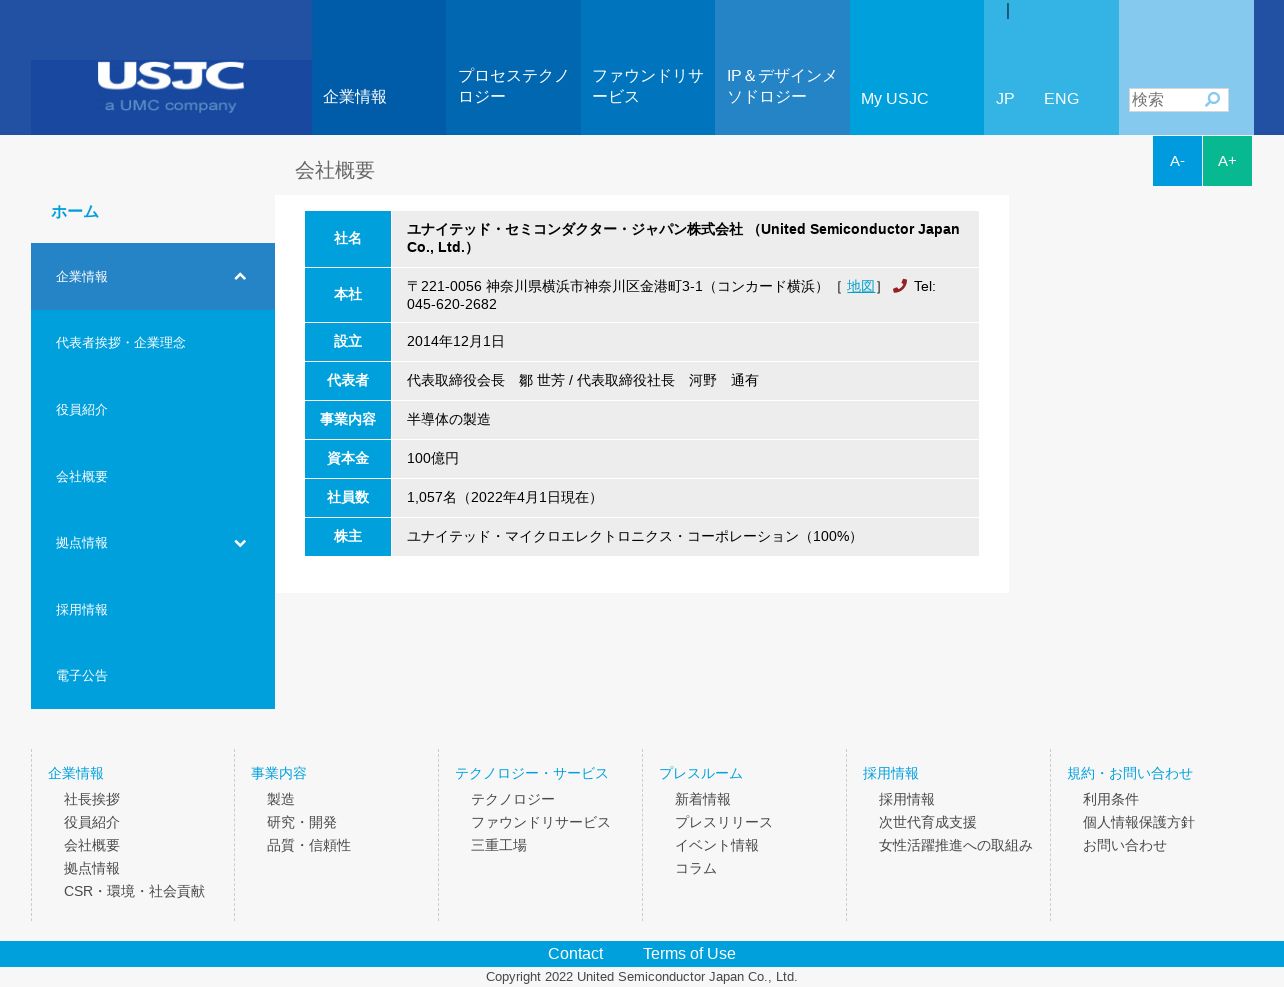
Task: Click footer heading 企業情報
Action: (x=76, y=773)
